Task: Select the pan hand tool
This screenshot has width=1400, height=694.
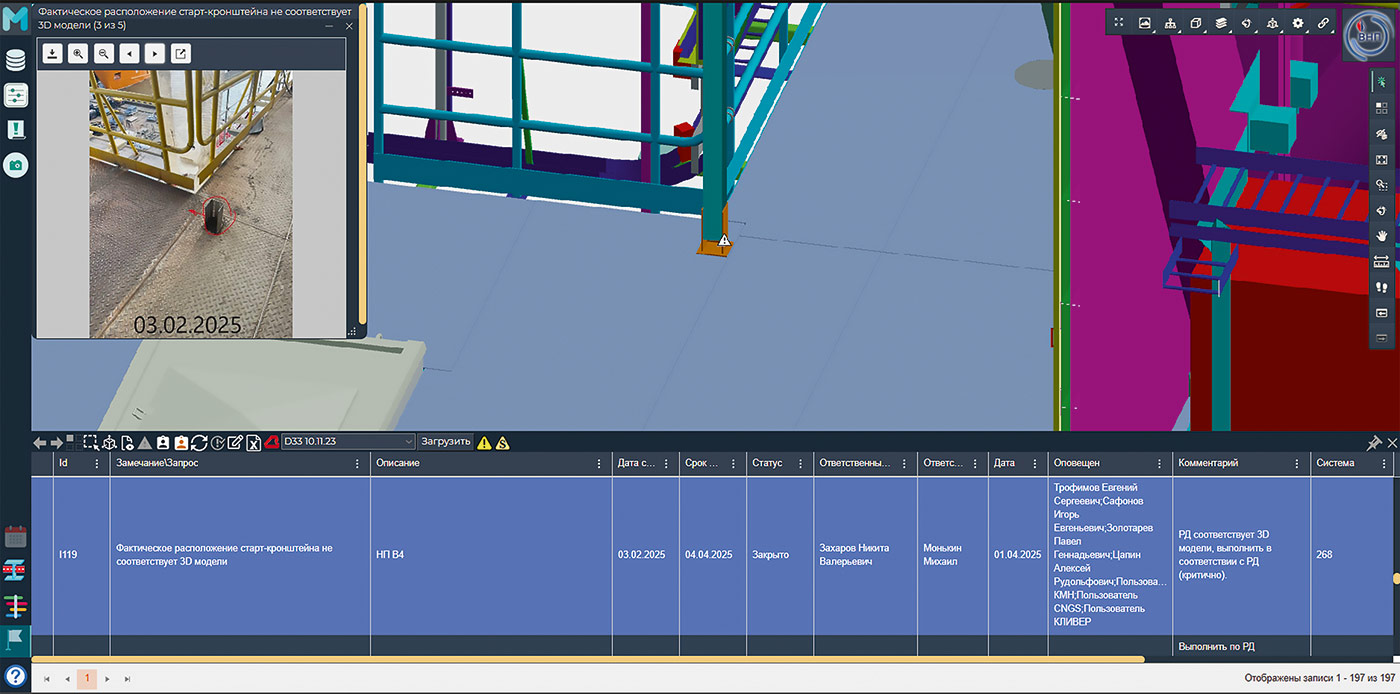Action: tap(1382, 236)
